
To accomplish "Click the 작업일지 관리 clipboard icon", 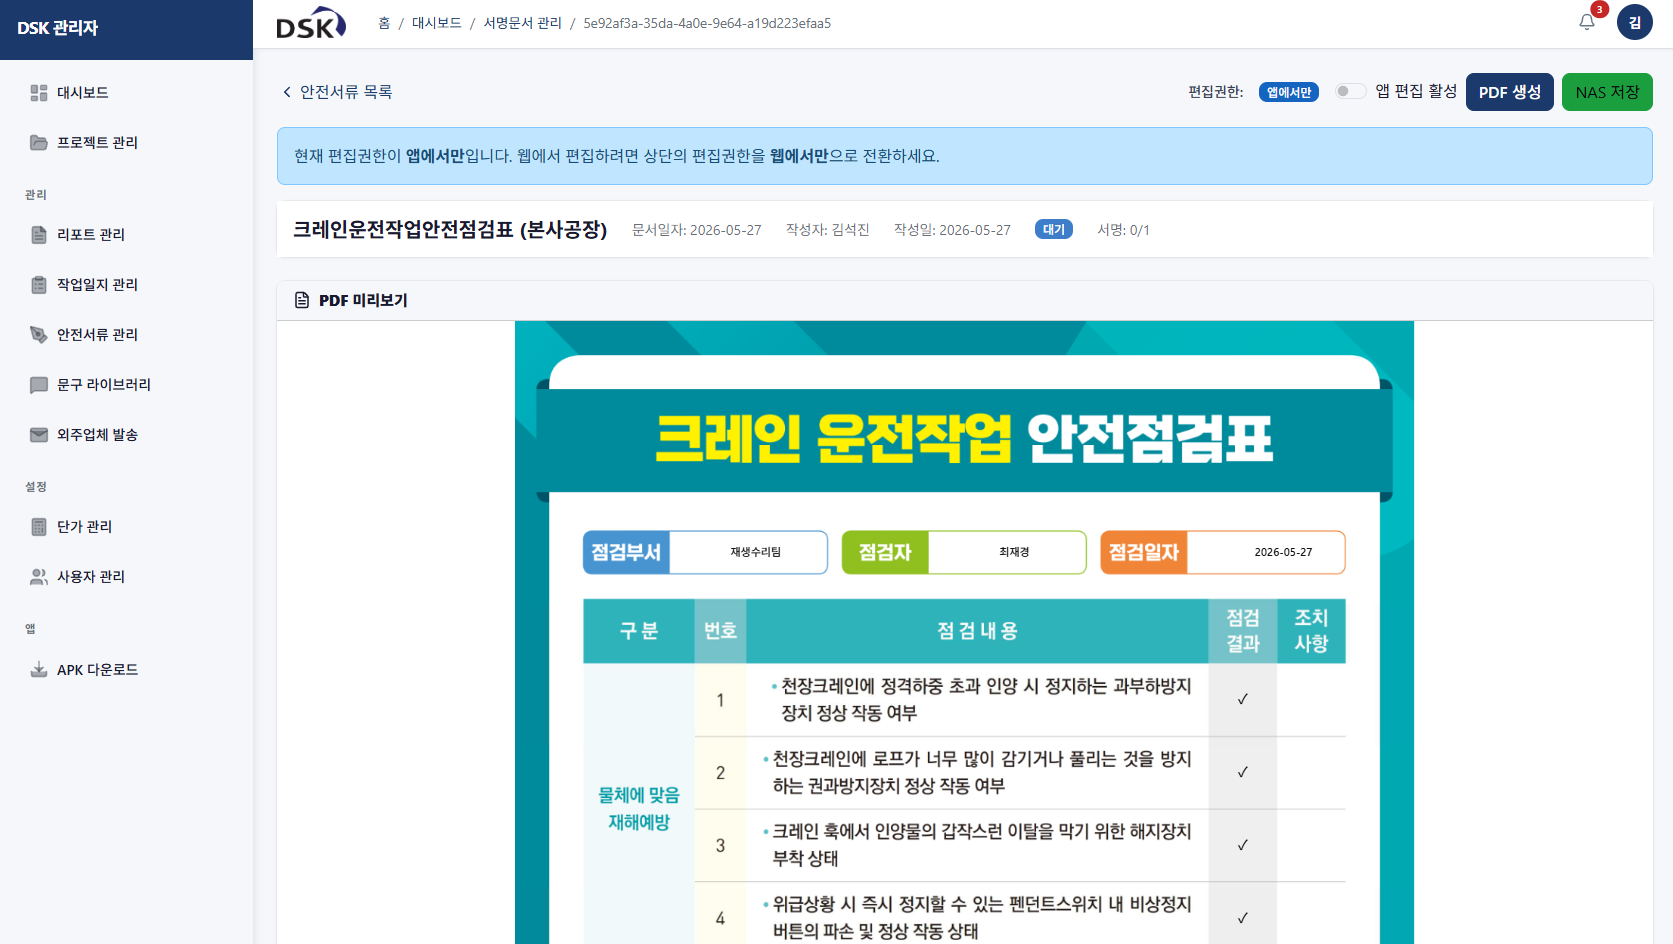I will [x=39, y=285].
